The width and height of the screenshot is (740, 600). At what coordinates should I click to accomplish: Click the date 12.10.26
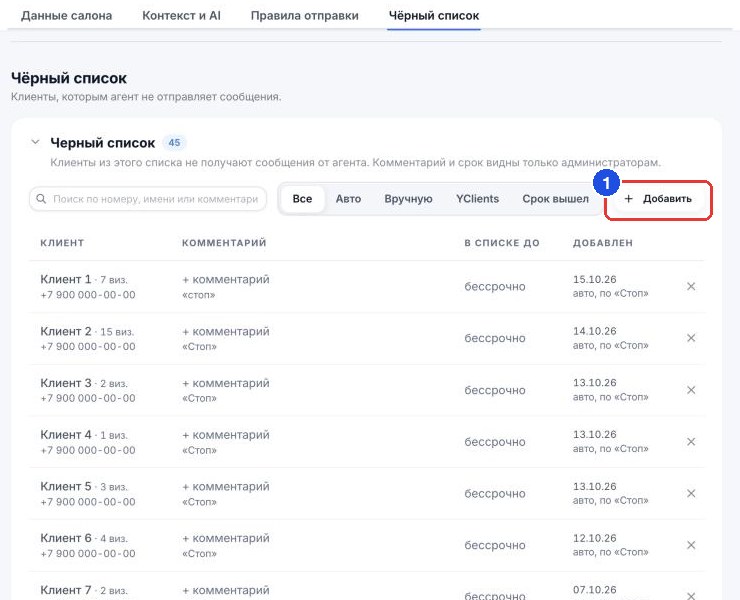point(595,538)
